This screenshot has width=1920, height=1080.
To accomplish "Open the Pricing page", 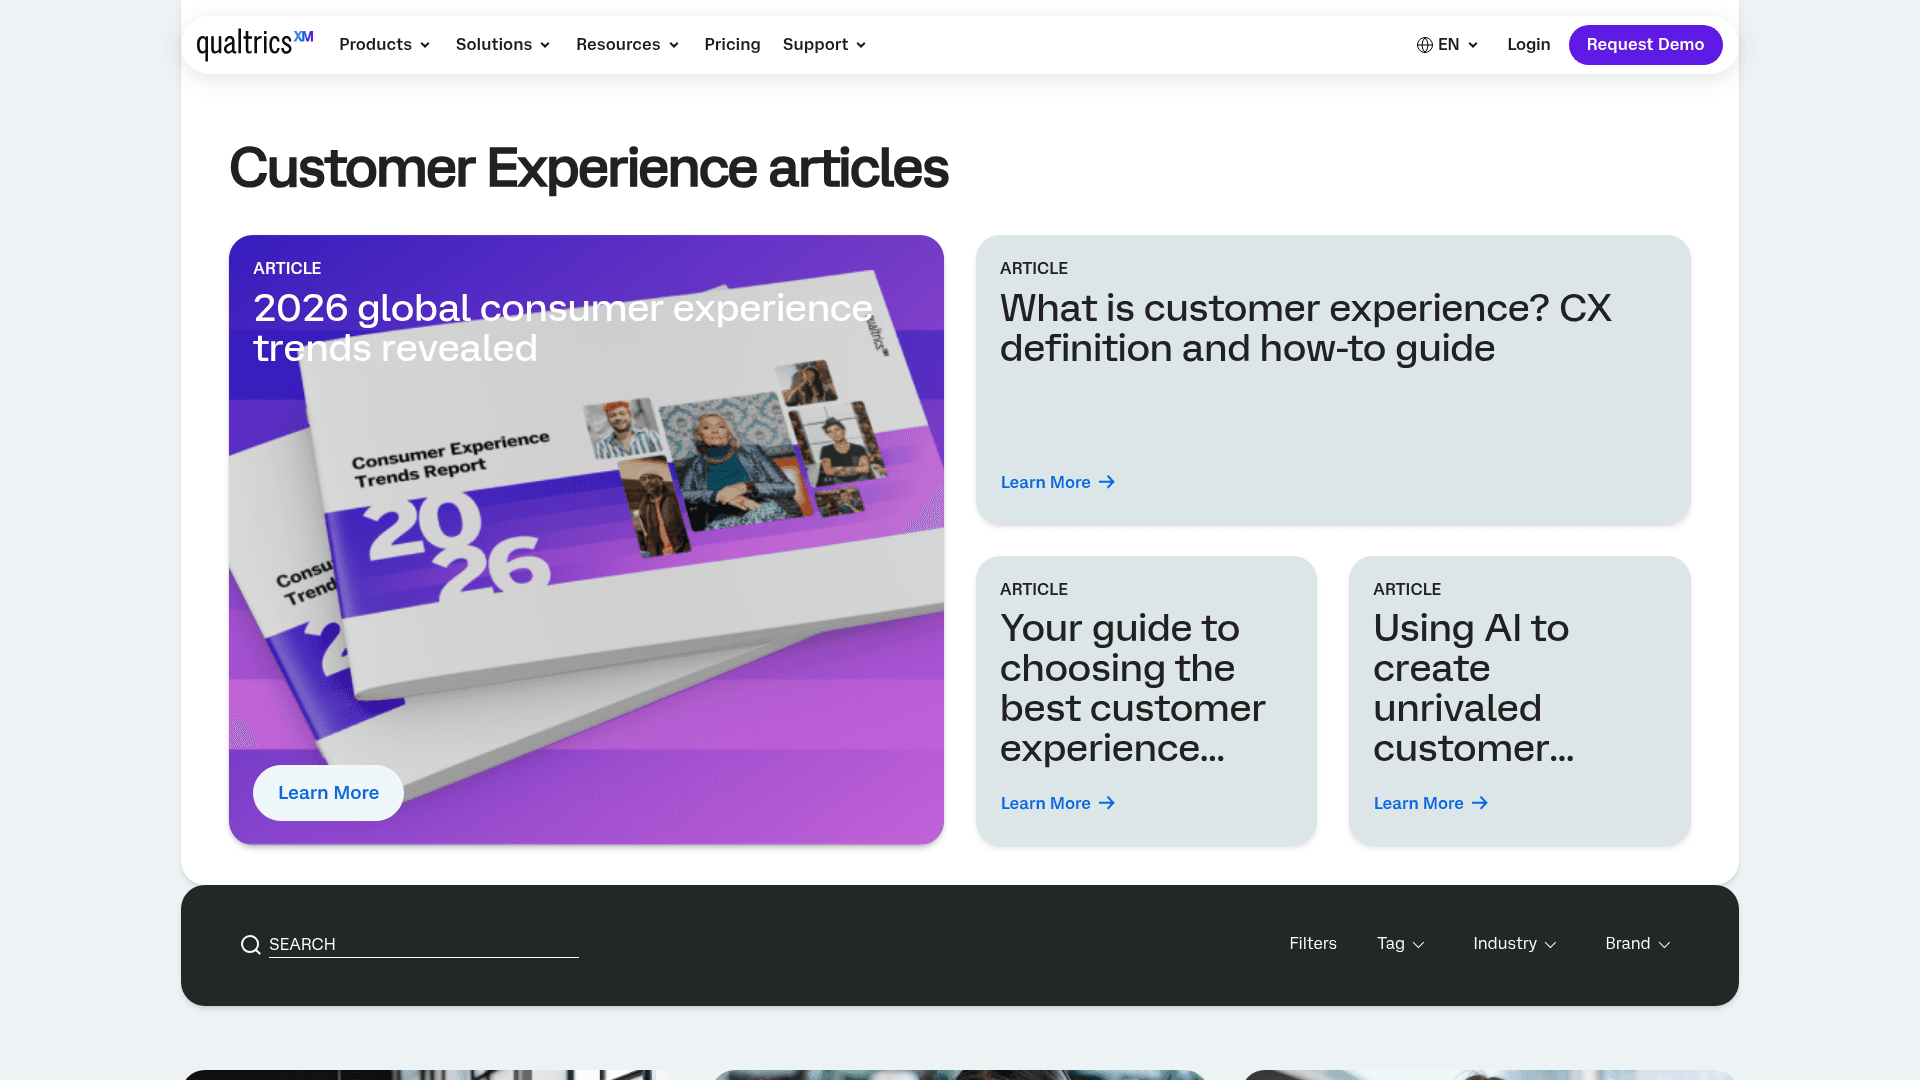I will [x=732, y=44].
